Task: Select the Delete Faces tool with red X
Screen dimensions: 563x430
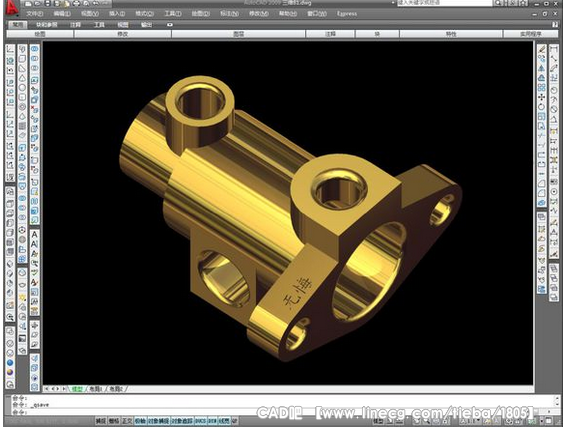Action: 34,109
